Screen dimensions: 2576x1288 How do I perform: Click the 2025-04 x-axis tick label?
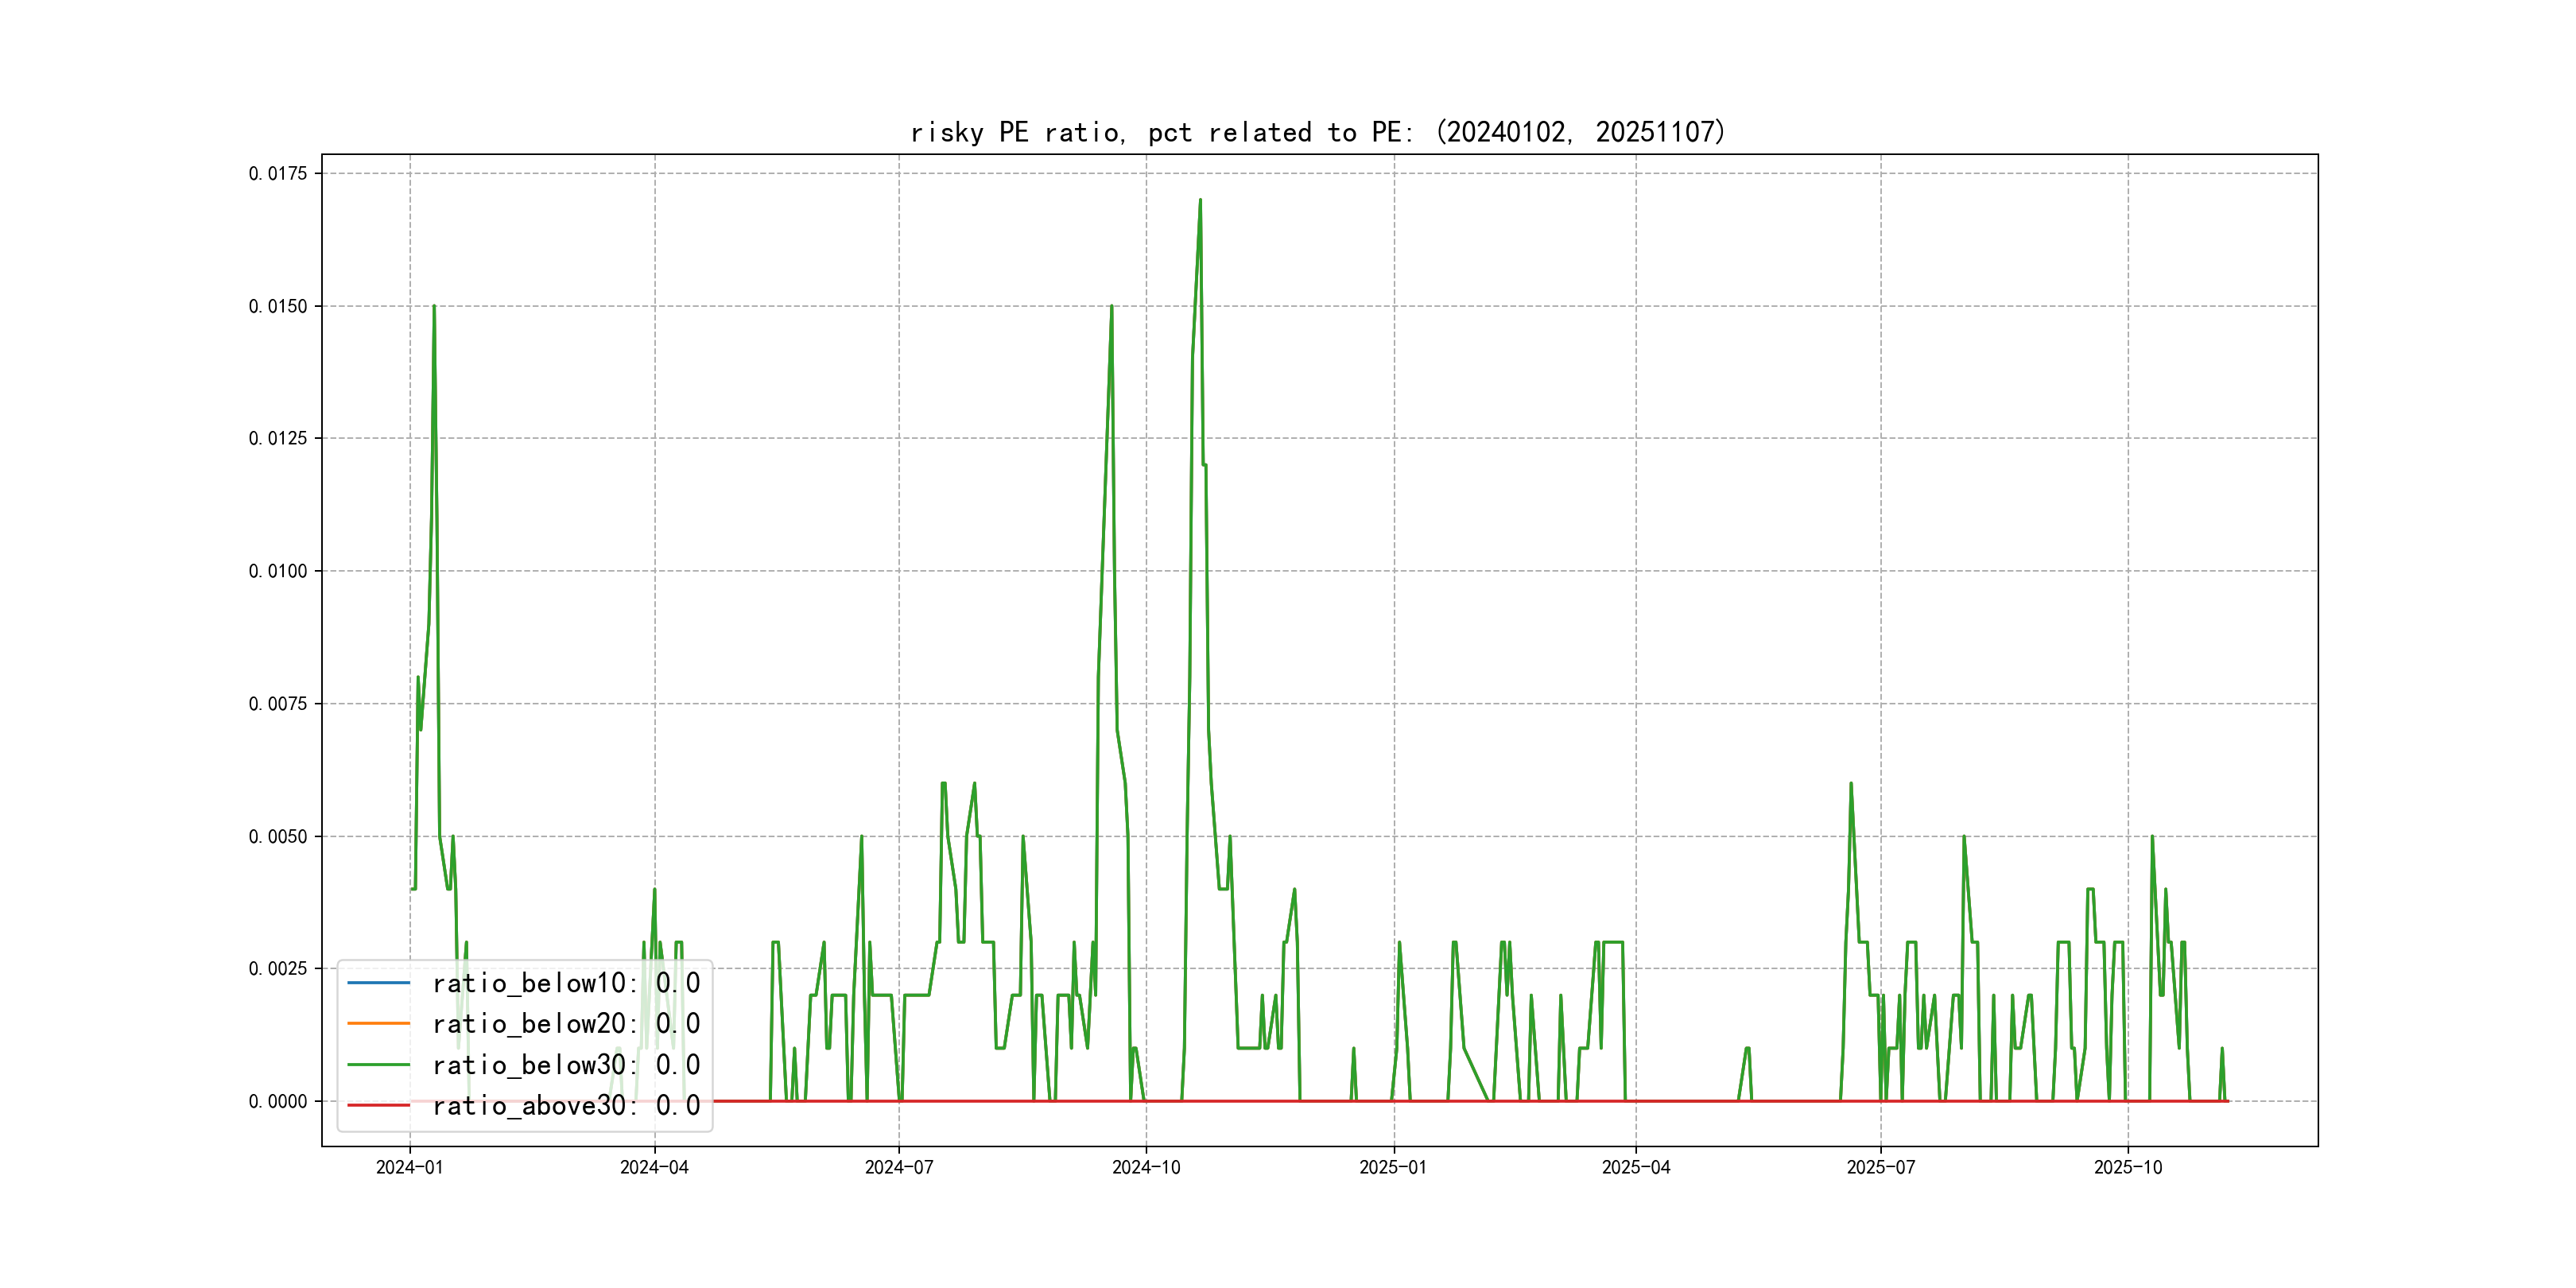(x=1636, y=1167)
